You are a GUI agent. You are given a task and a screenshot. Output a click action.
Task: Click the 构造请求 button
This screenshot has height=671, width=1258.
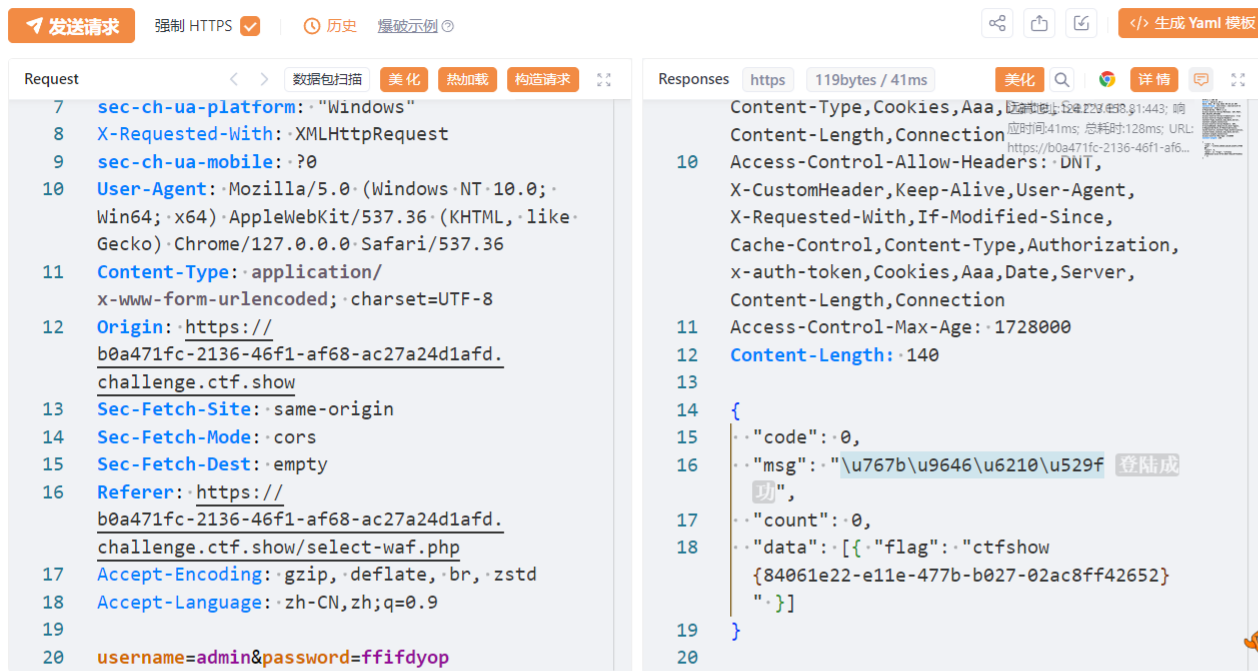pyautogui.click(x=543, y=80)
